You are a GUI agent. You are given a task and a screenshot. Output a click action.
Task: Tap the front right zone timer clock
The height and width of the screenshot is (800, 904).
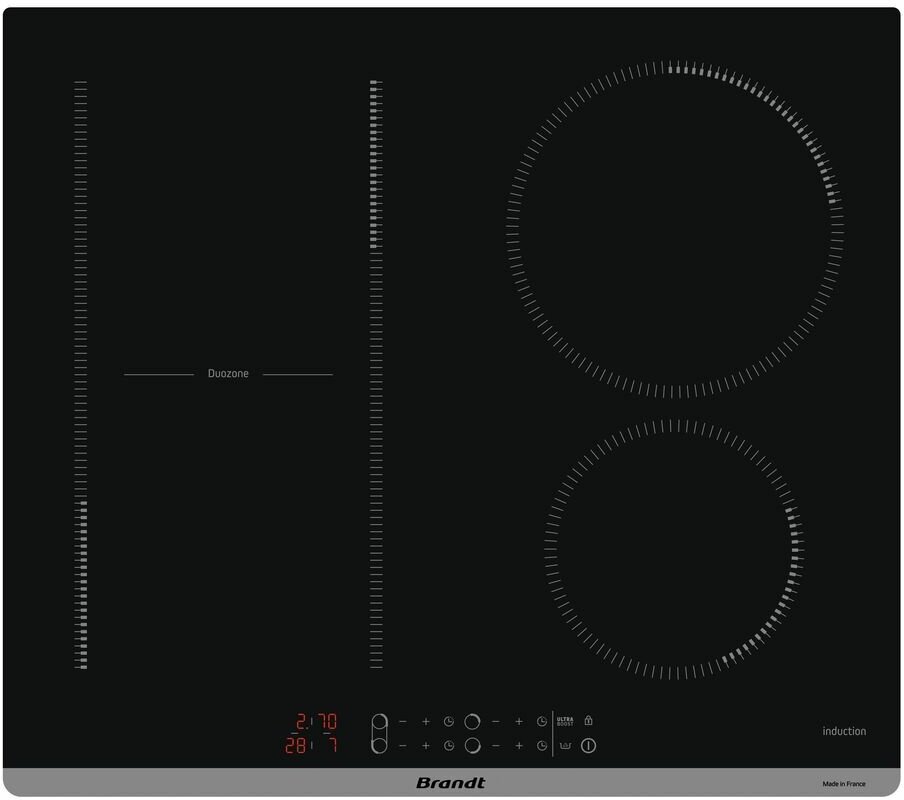click(542, 746)
